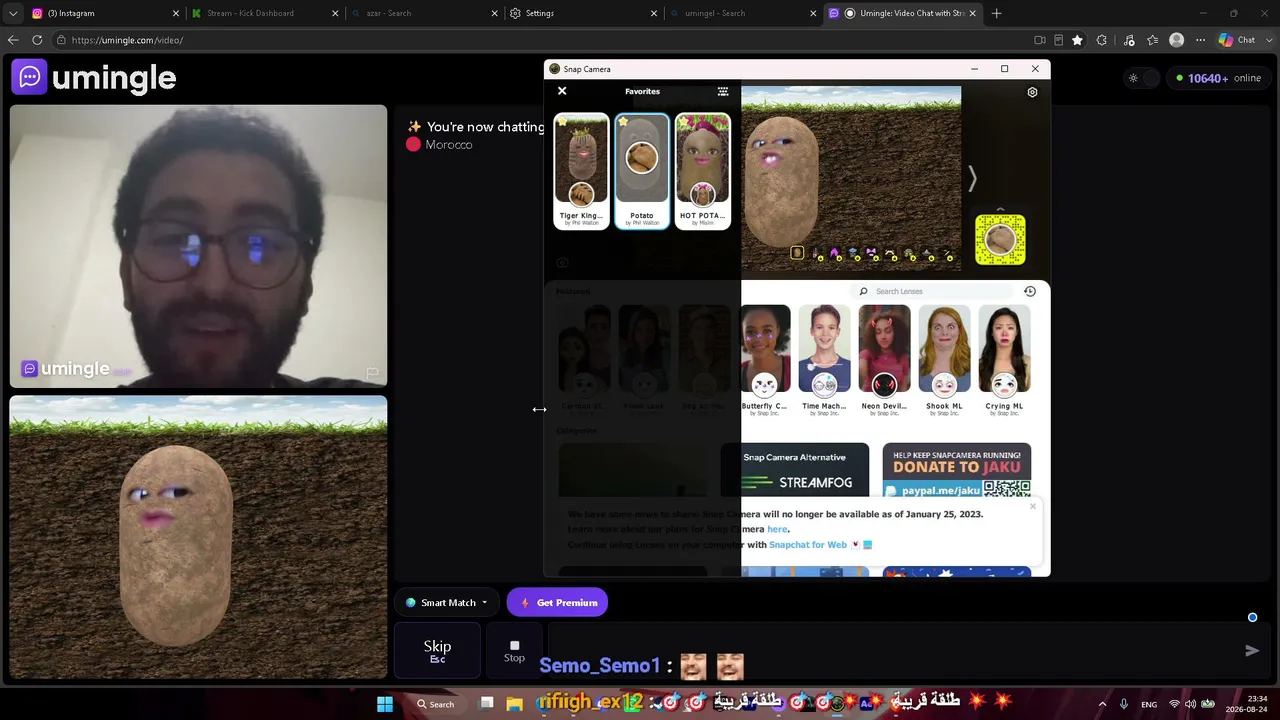Go back in the browser
Screen dimensions: 1280x720
[x=13, y=40]
